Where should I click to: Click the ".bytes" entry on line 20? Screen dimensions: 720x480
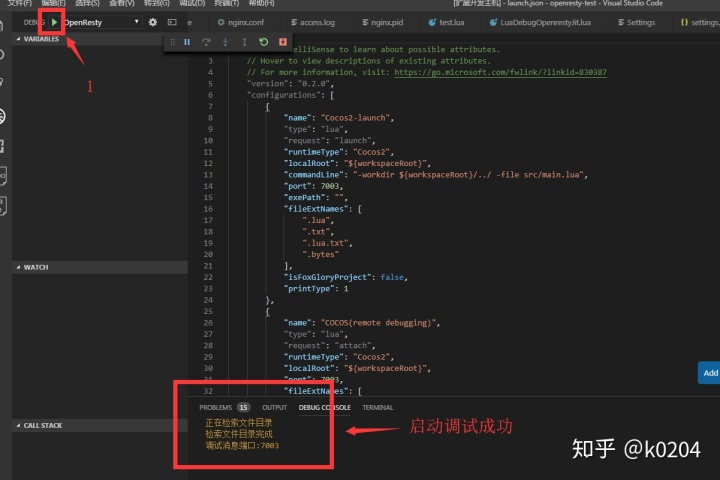coord(321,254)
